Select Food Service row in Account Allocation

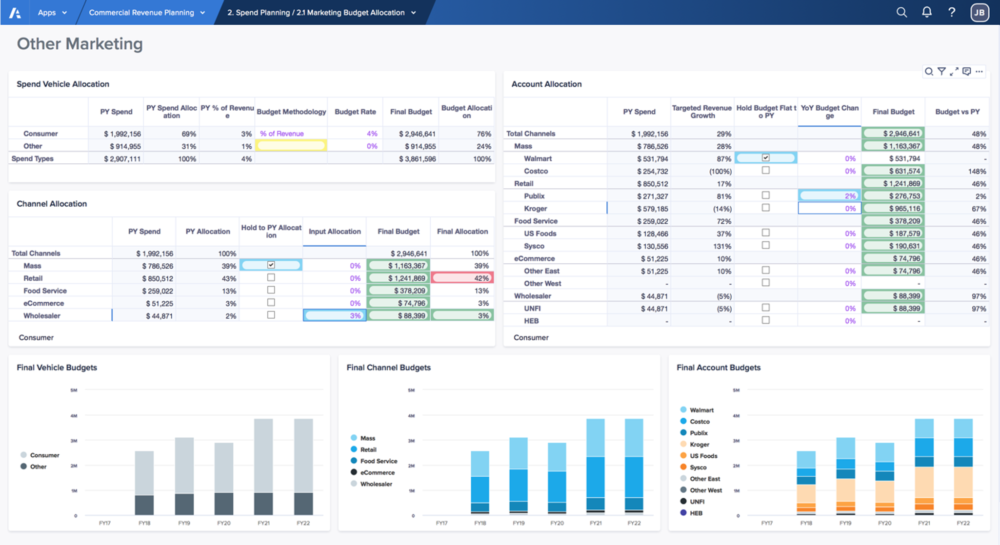746,221
